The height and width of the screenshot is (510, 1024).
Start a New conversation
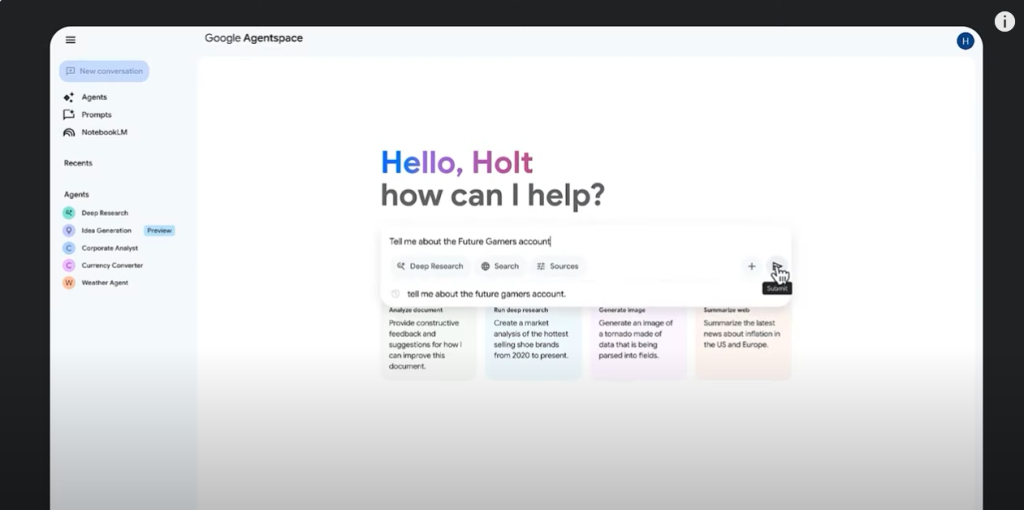(x=104, y=71)
